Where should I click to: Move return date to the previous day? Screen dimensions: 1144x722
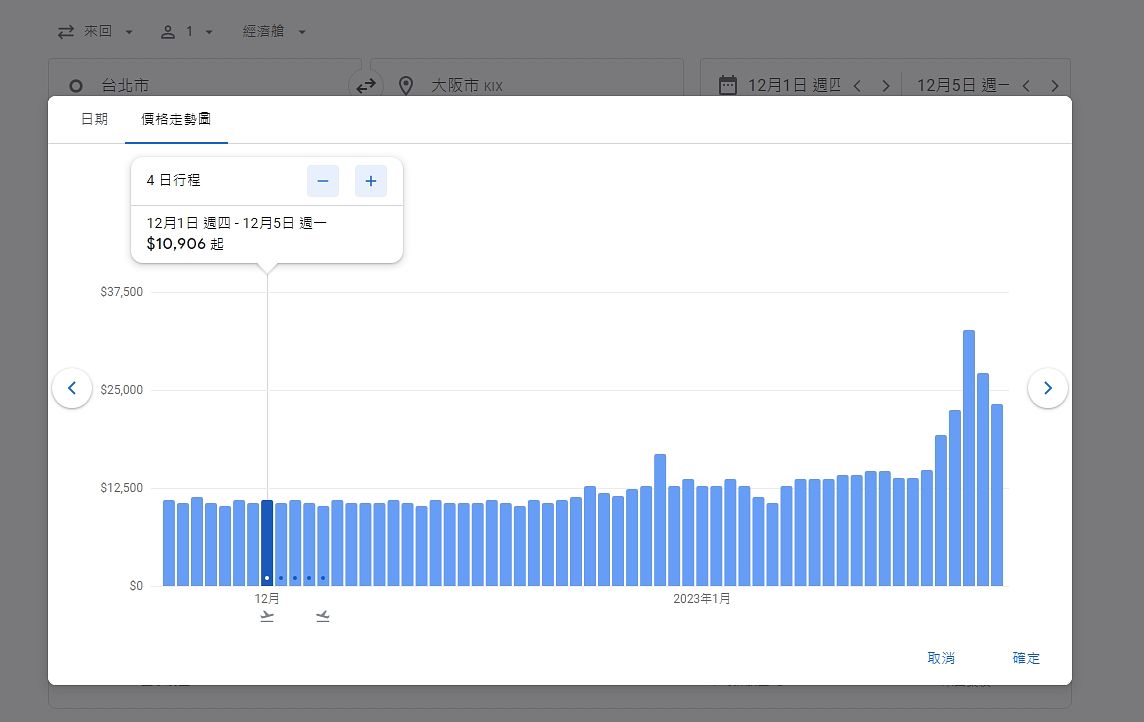[1026, 86]
